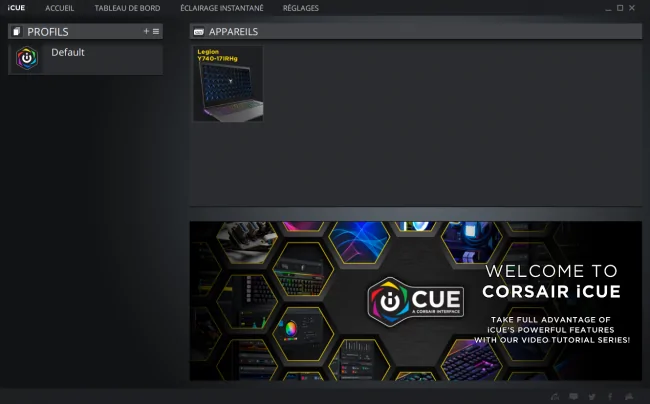Open the Facebook icon in footer
This screenshot has width=650, height=404.
tap(610, 397)
